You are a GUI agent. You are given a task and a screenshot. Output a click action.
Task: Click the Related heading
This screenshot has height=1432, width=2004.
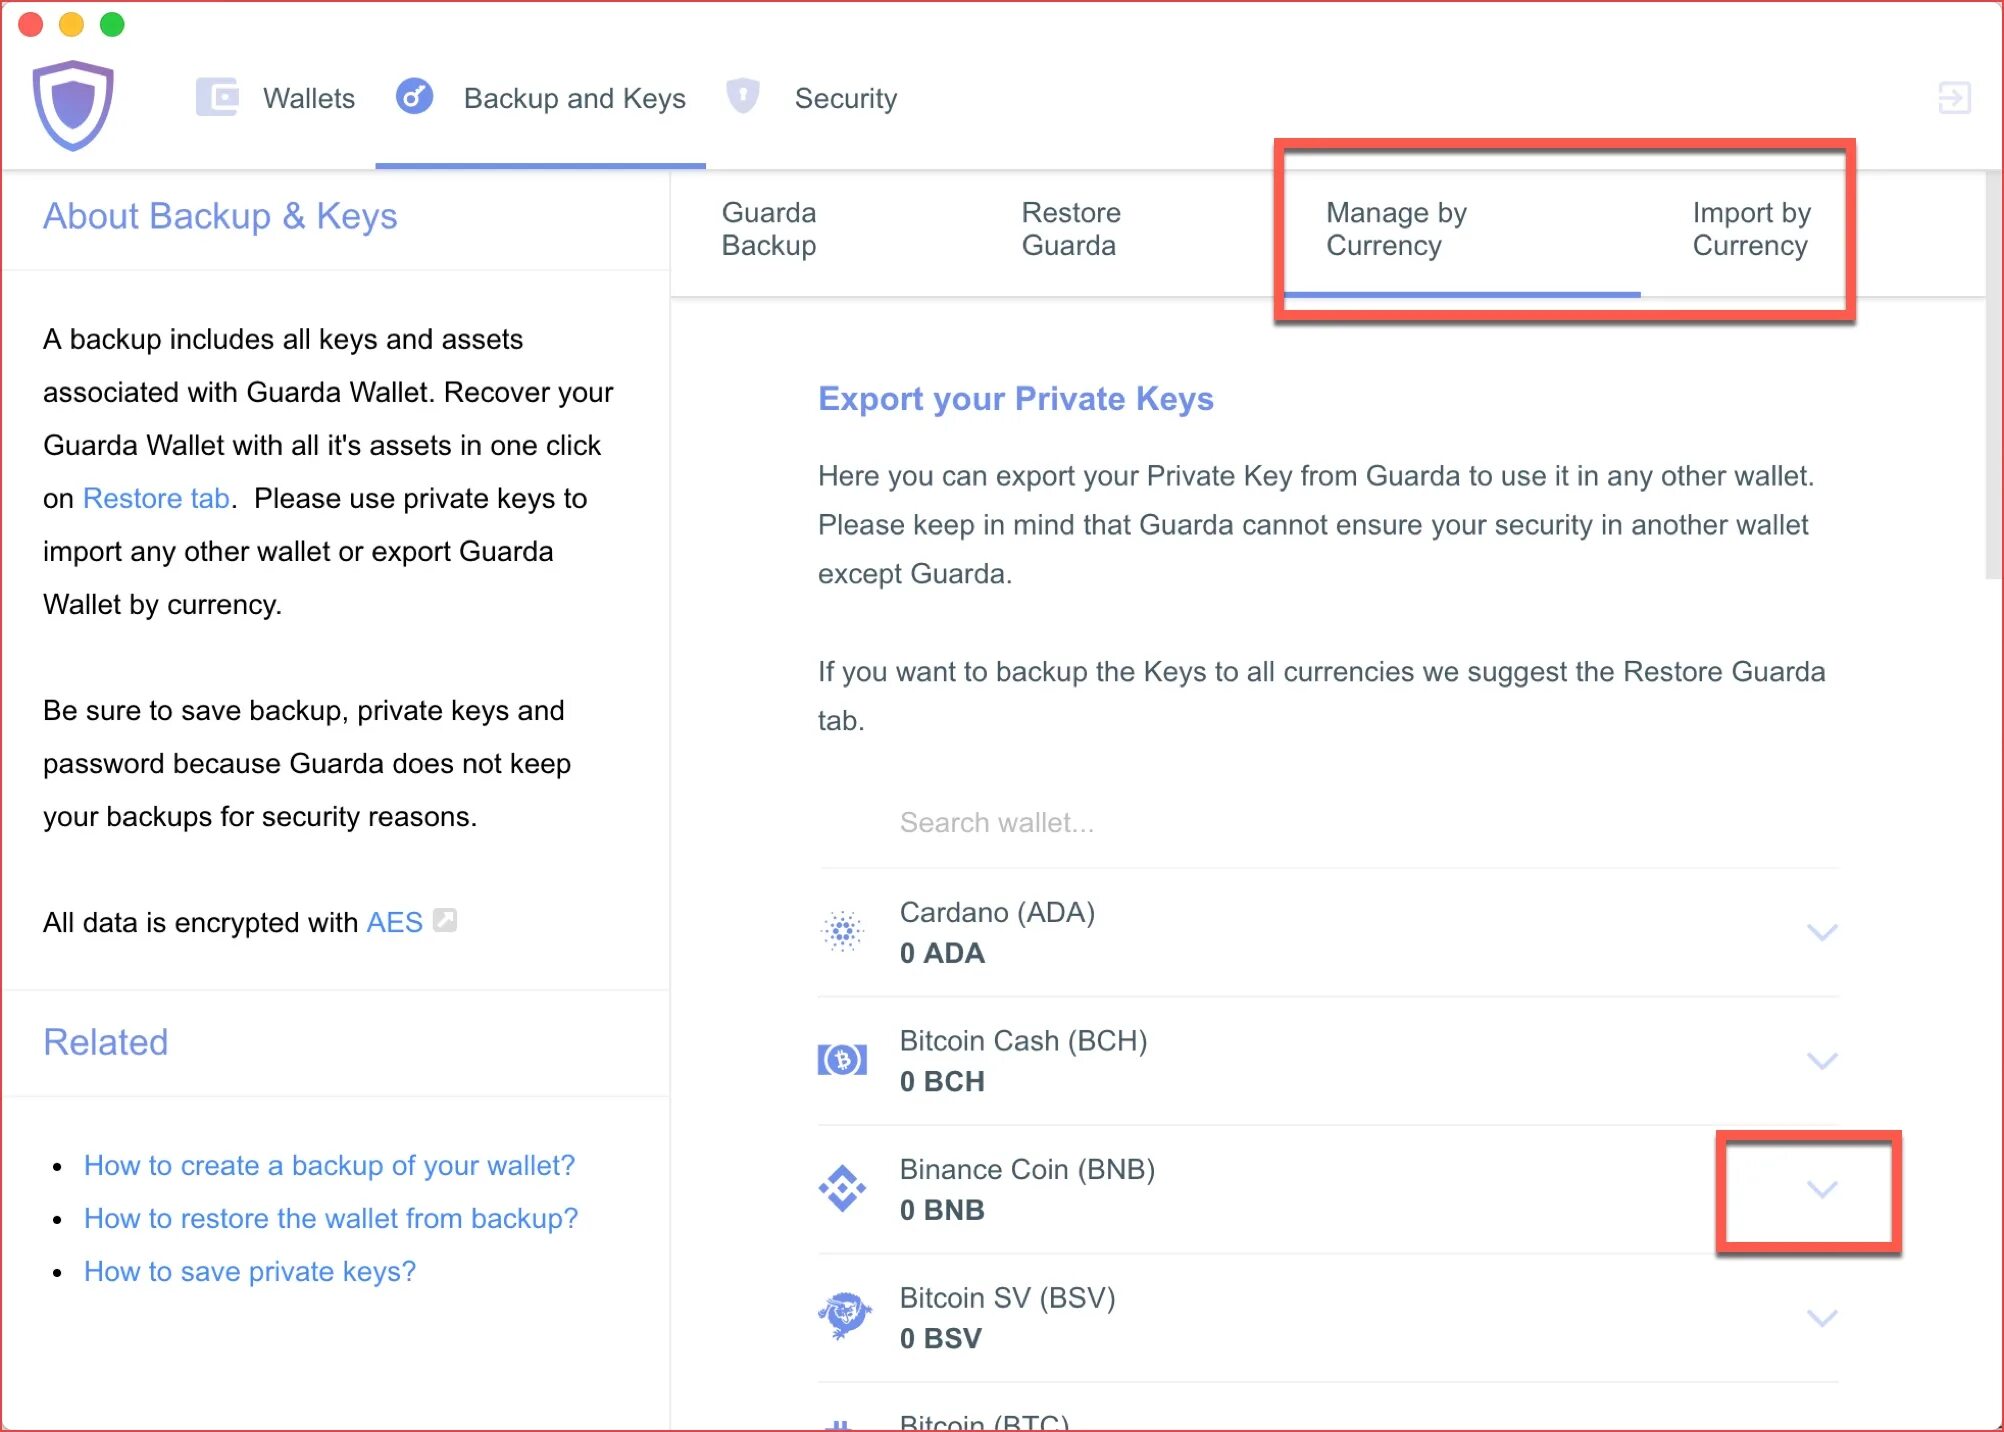click(105, 1042)
